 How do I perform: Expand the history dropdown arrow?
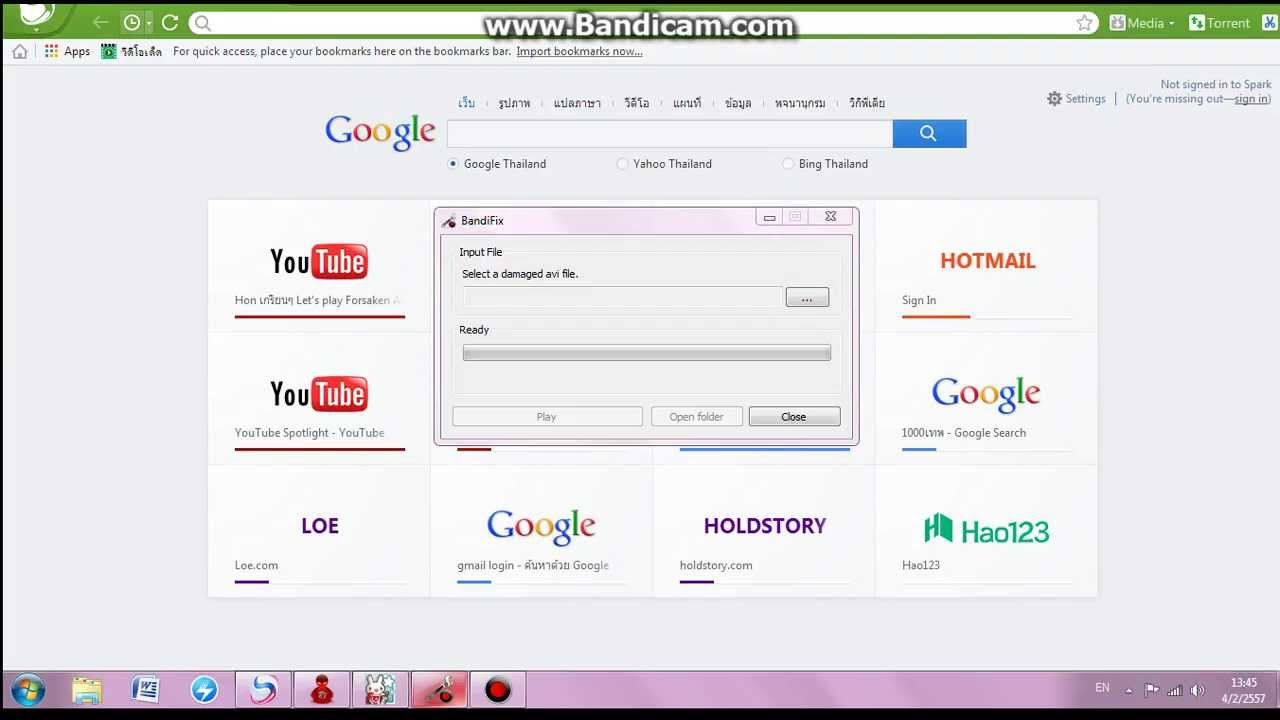(149, 23)
